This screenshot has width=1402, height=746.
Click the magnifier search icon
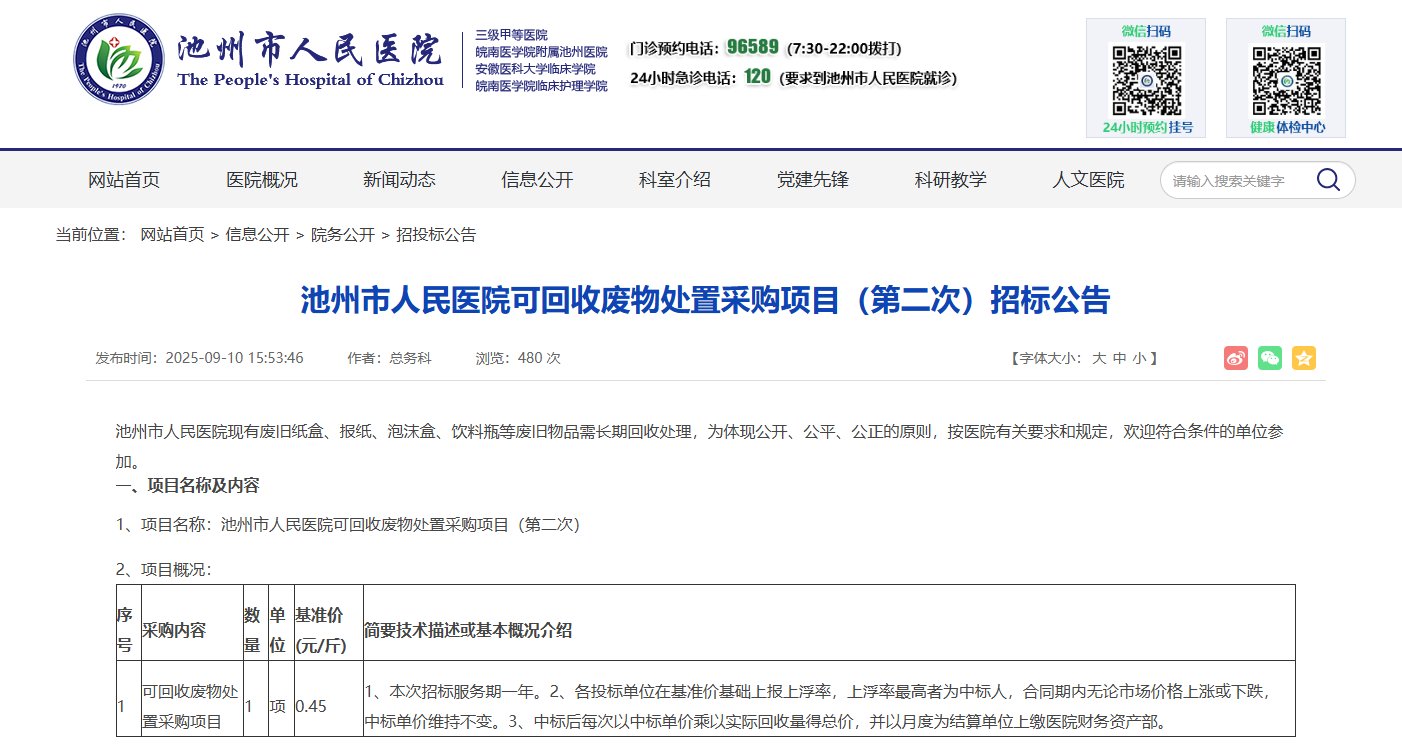(1328, 180)
